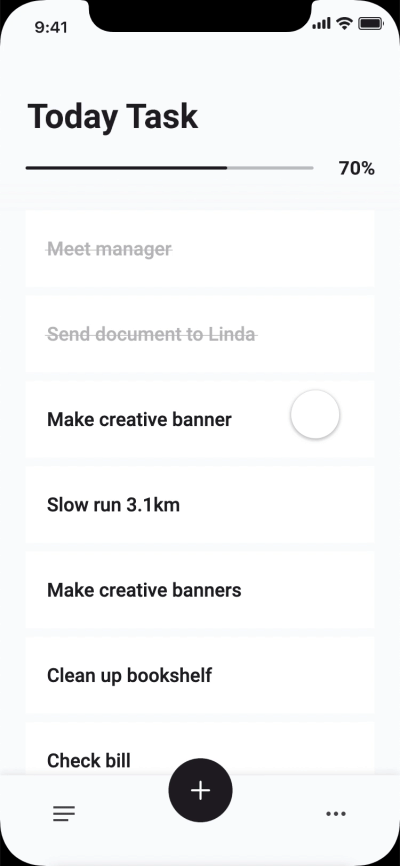Tap the cellular signal bars icon
The width and height of the screenshot is (400, 866).
pyautogui.click(x=322, y=24)
